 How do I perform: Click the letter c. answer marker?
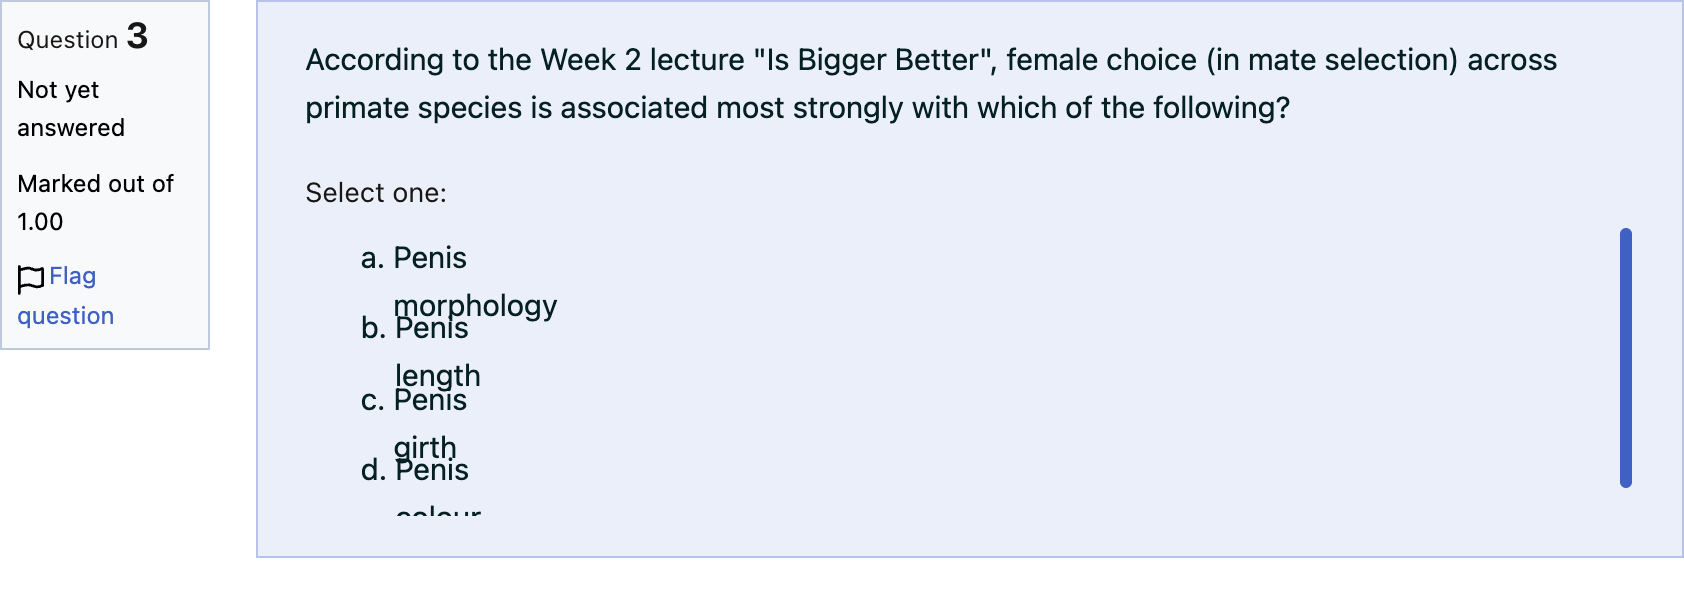pos(373,400)
